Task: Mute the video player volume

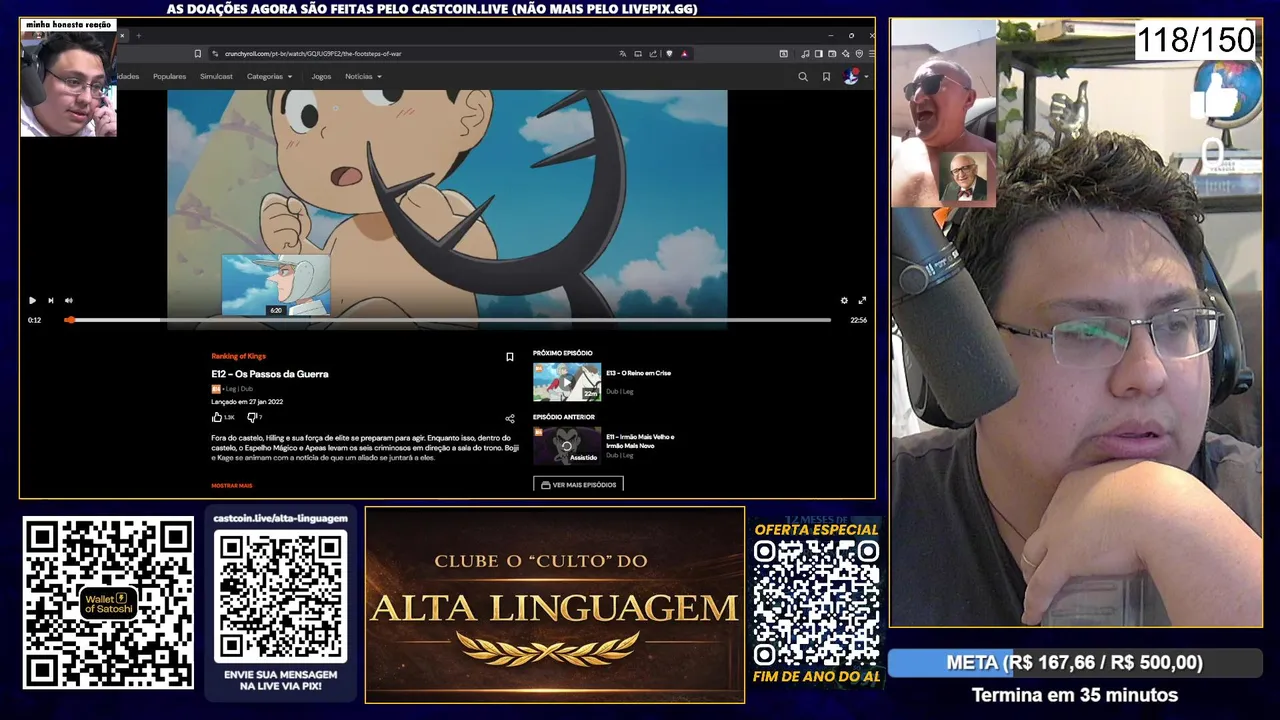Action: point(68,300)
